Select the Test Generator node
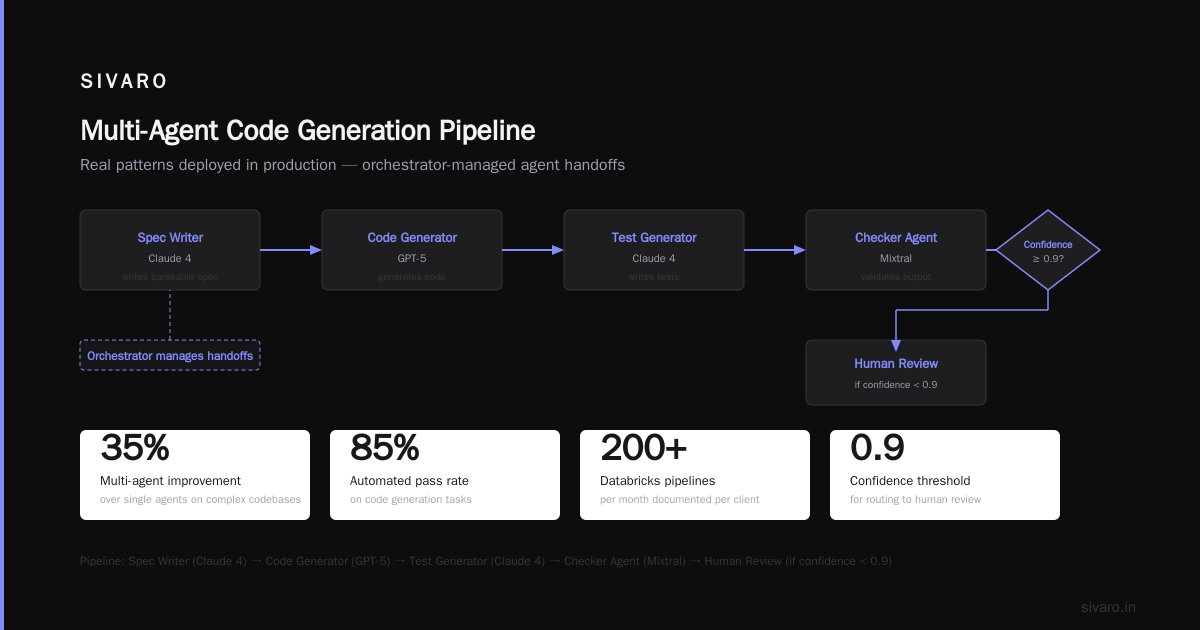The height and width of the screenshot is (630, 1200). click(654, 250)
